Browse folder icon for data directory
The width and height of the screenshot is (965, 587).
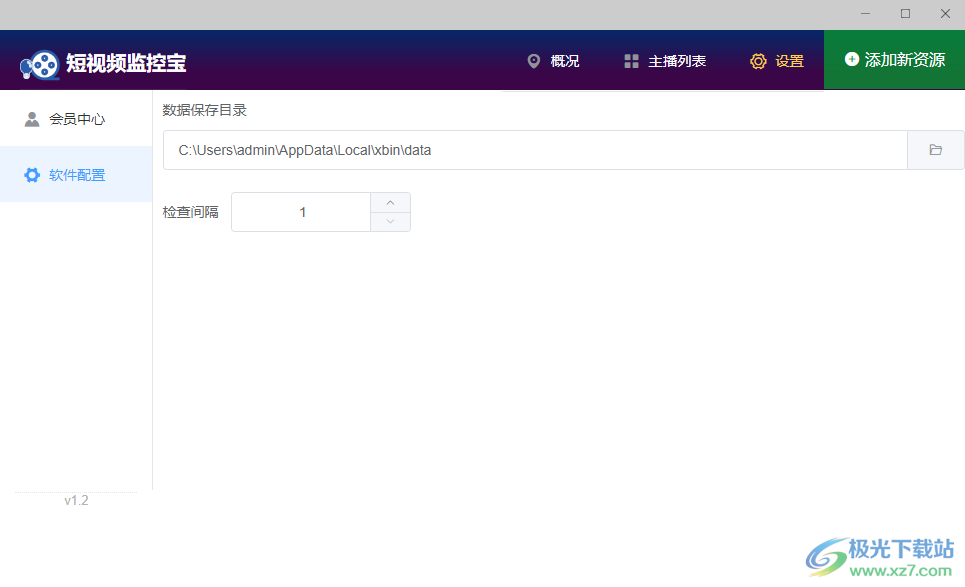pos(935,150)
